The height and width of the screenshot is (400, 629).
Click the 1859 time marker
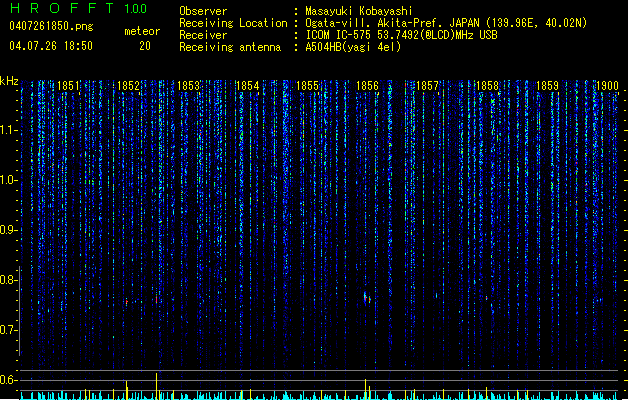coord(547,86)
